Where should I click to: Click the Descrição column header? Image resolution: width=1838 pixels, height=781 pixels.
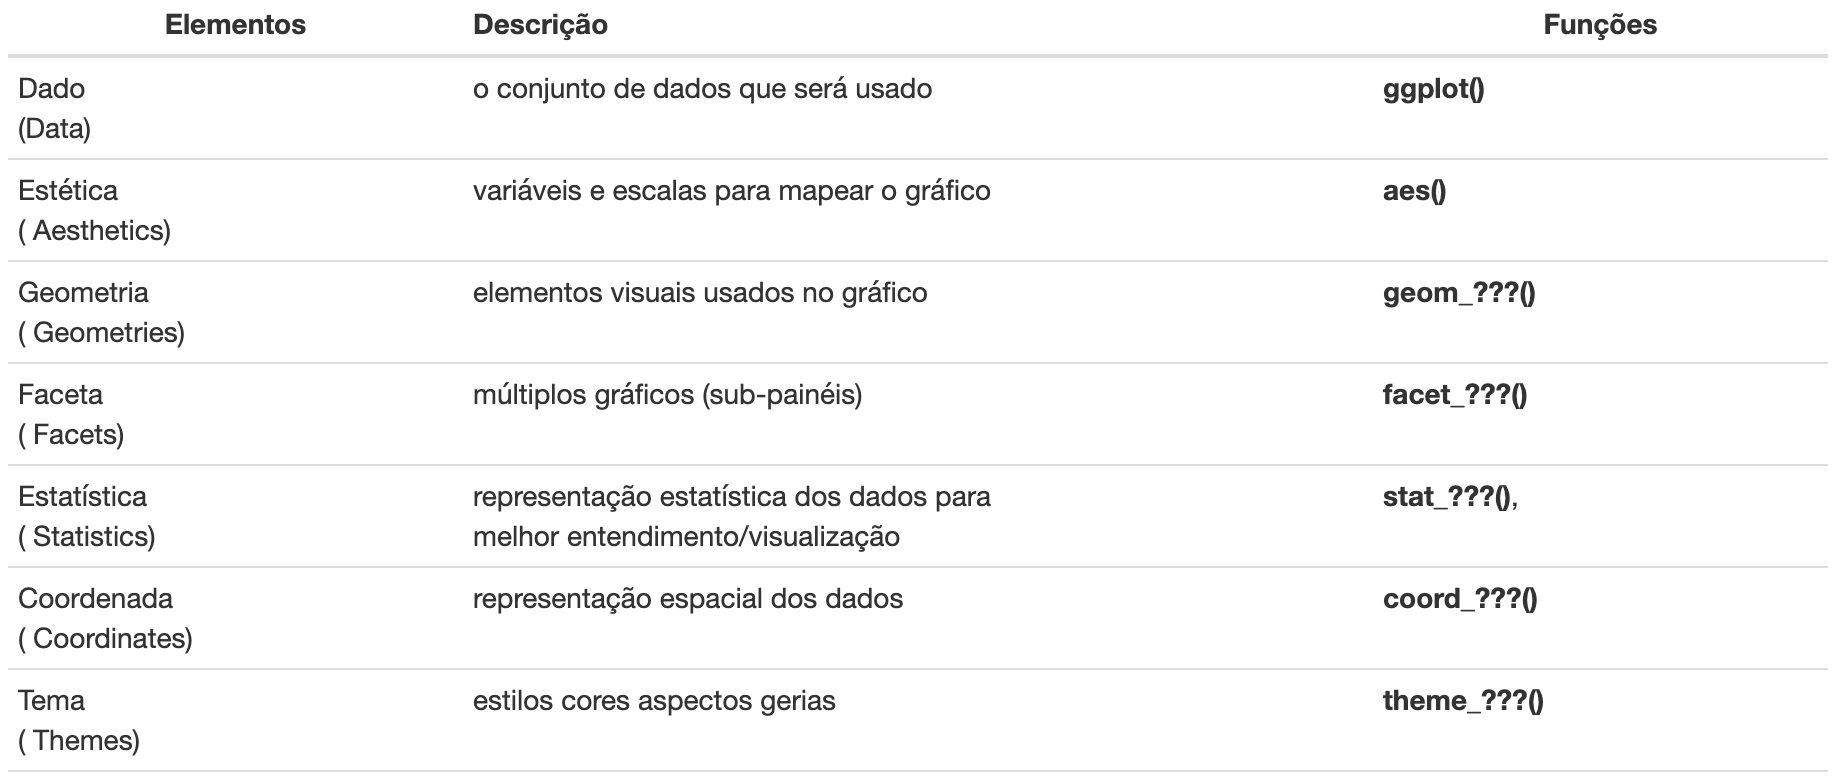(540, 25)
